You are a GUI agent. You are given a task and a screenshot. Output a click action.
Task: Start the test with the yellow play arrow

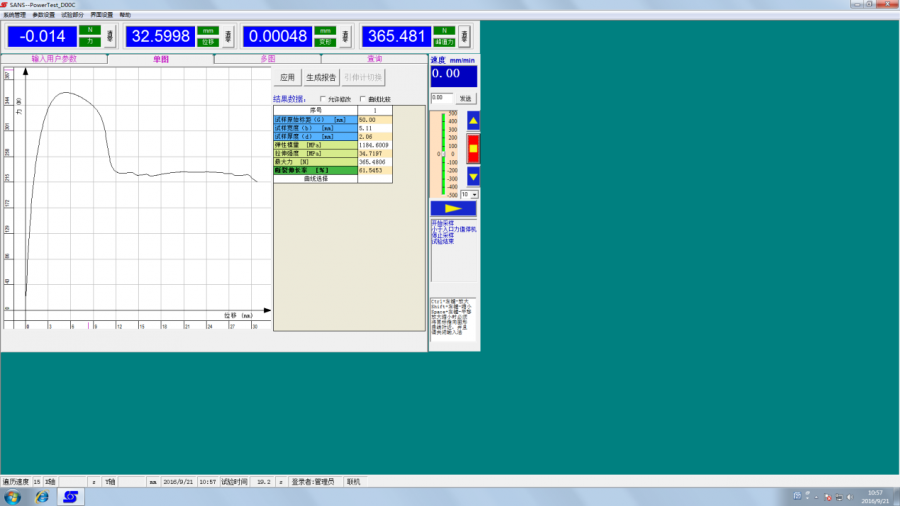point(453,208)
